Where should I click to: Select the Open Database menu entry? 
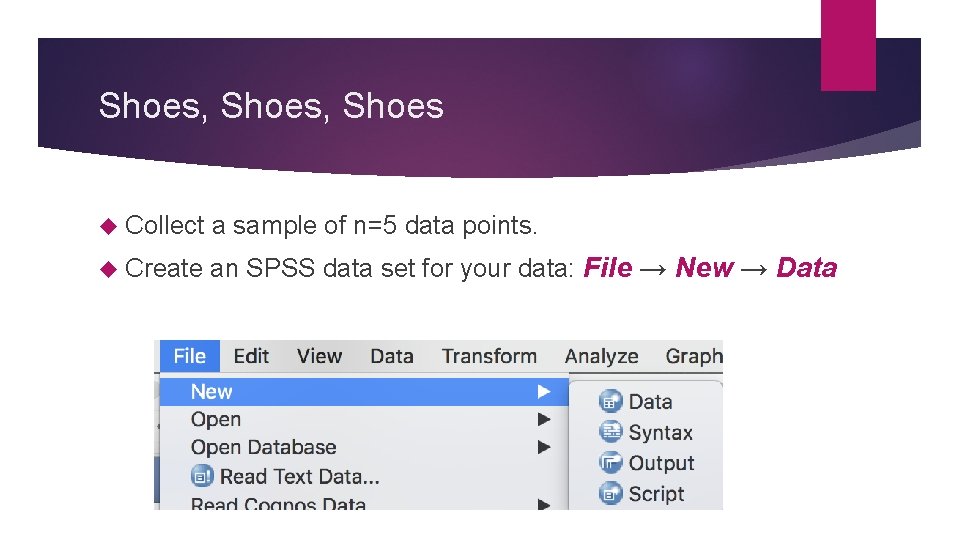263,447
